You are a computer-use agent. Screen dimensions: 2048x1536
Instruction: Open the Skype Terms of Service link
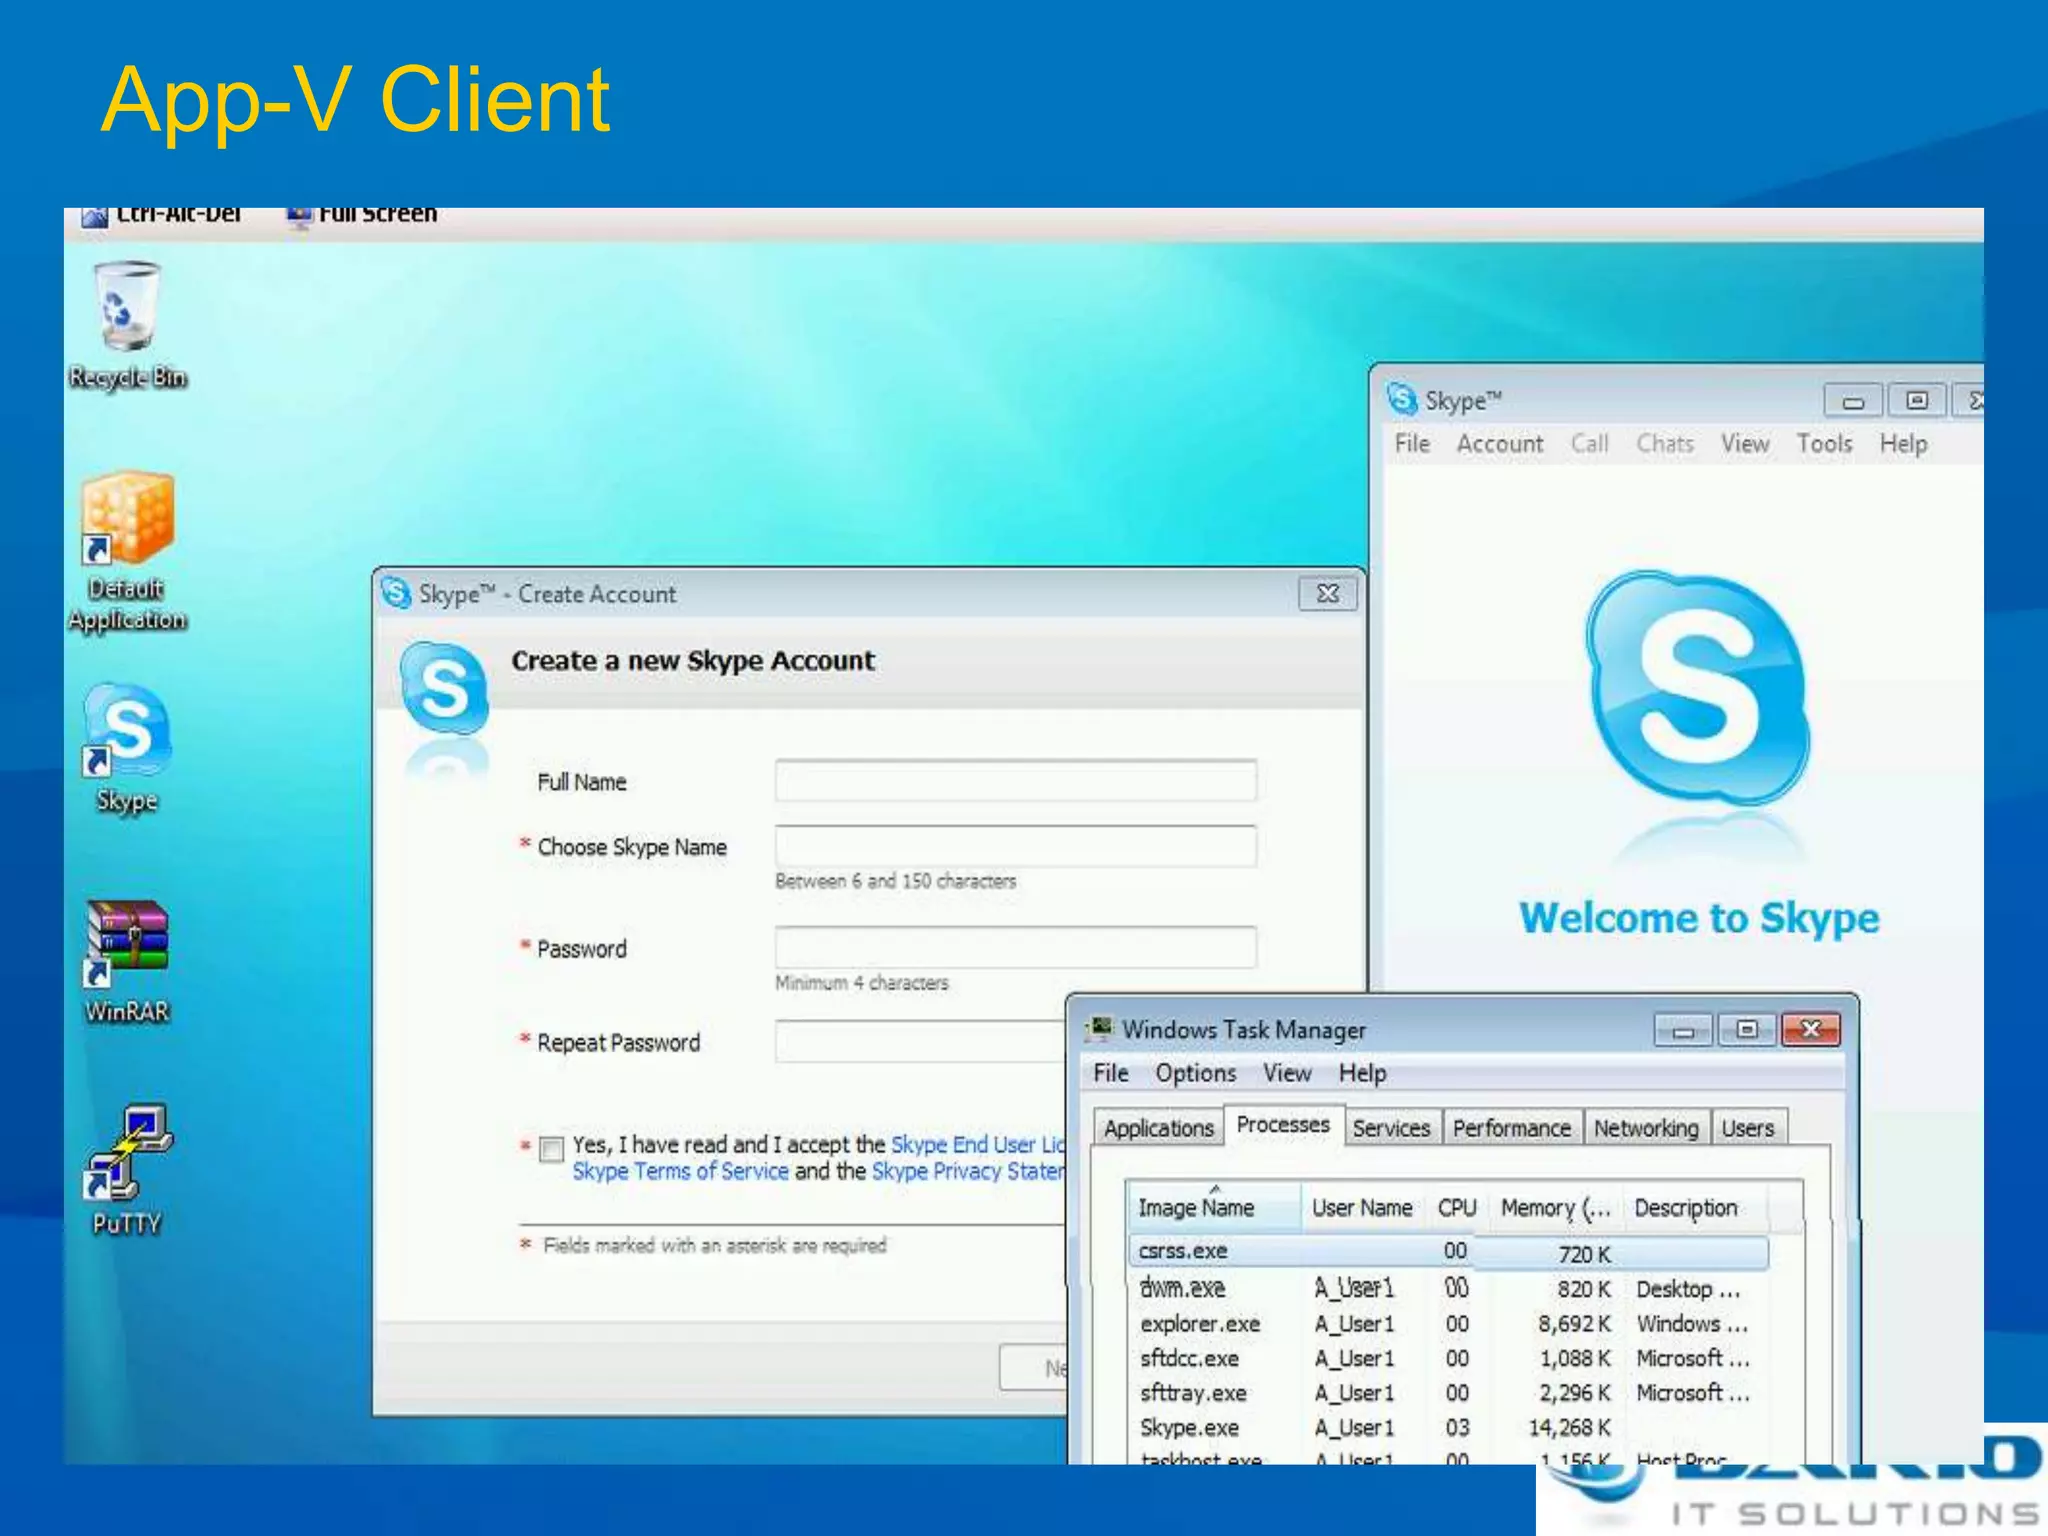pos(680,1171)
